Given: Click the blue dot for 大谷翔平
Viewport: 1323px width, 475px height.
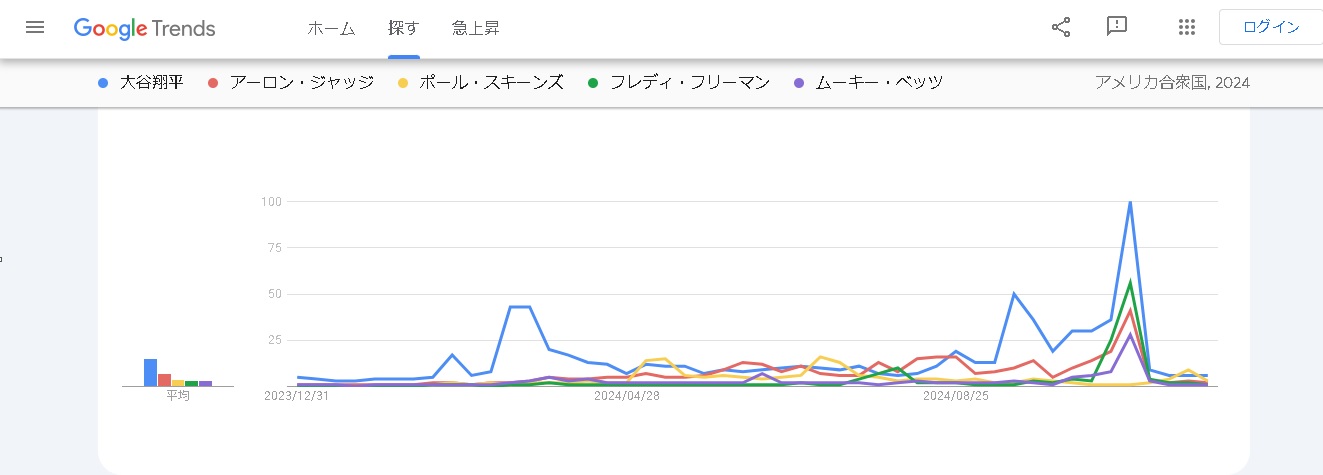Looking at the screenshot, I should [104, 83].
